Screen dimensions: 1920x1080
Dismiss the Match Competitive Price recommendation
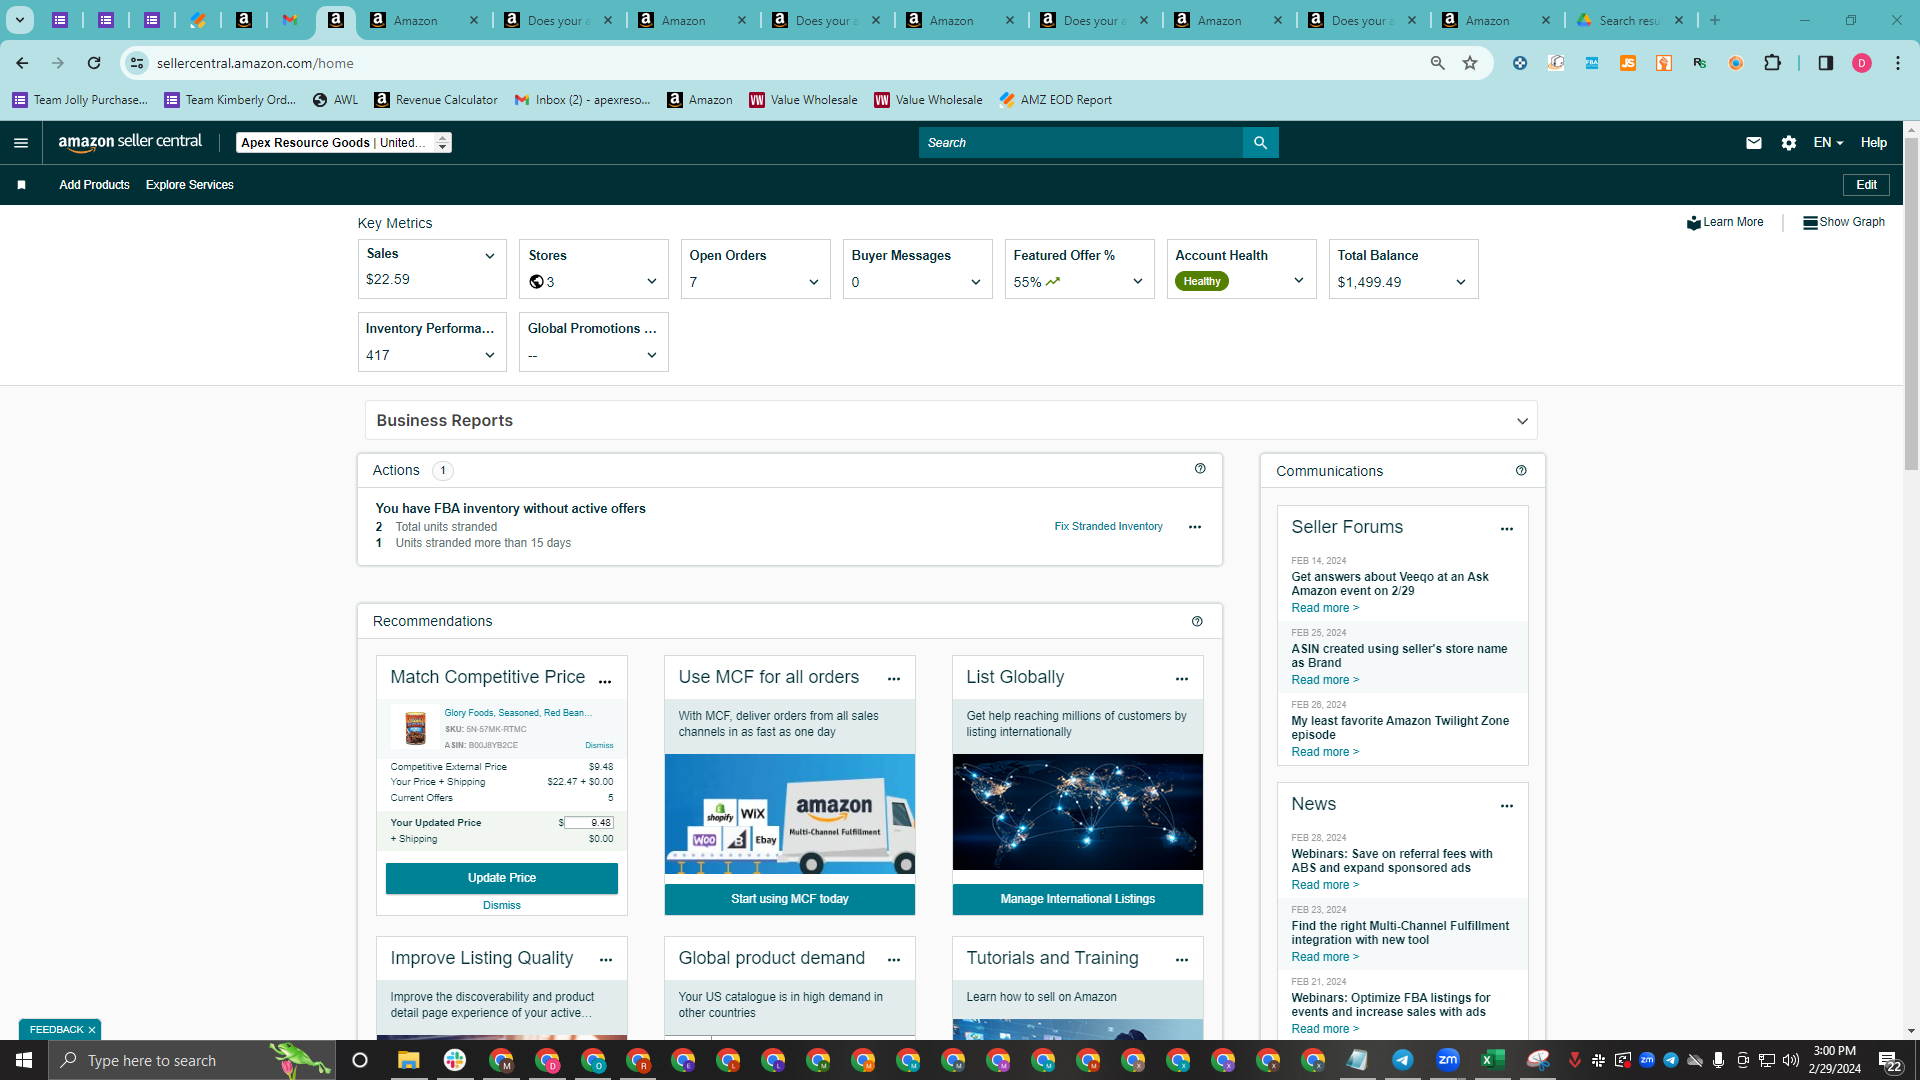(x=502, y=905)
